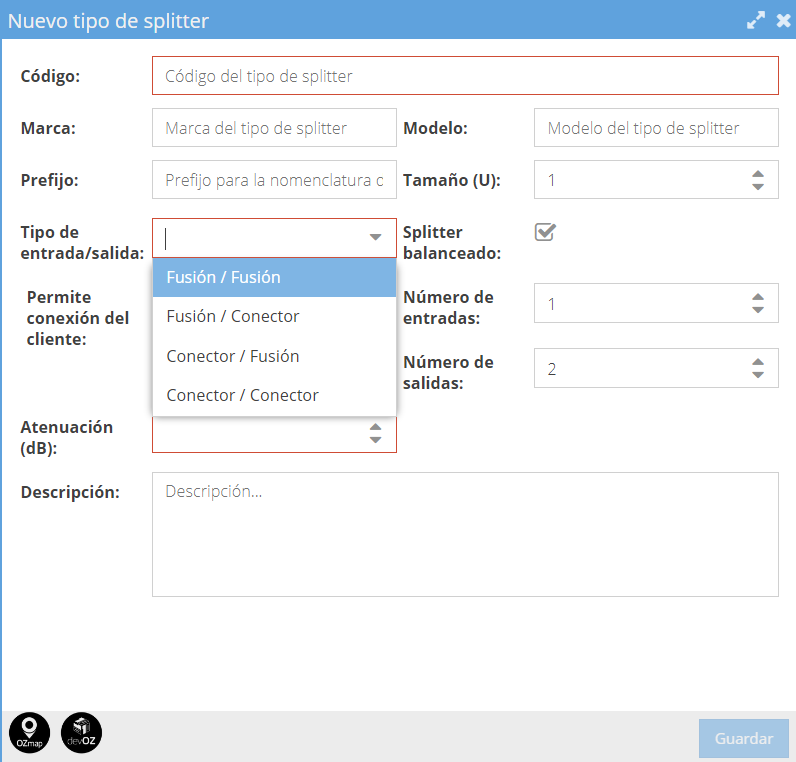Screen dimensions: 796x762
Task: Focus the Código input field
Action: point(465,76)
